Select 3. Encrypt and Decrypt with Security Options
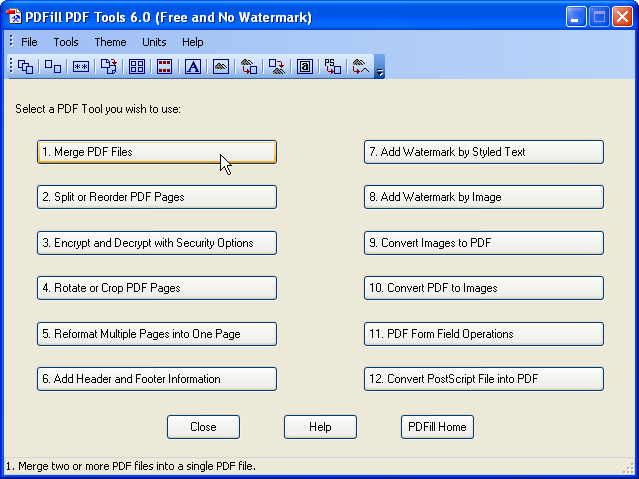 click(157, 243)
